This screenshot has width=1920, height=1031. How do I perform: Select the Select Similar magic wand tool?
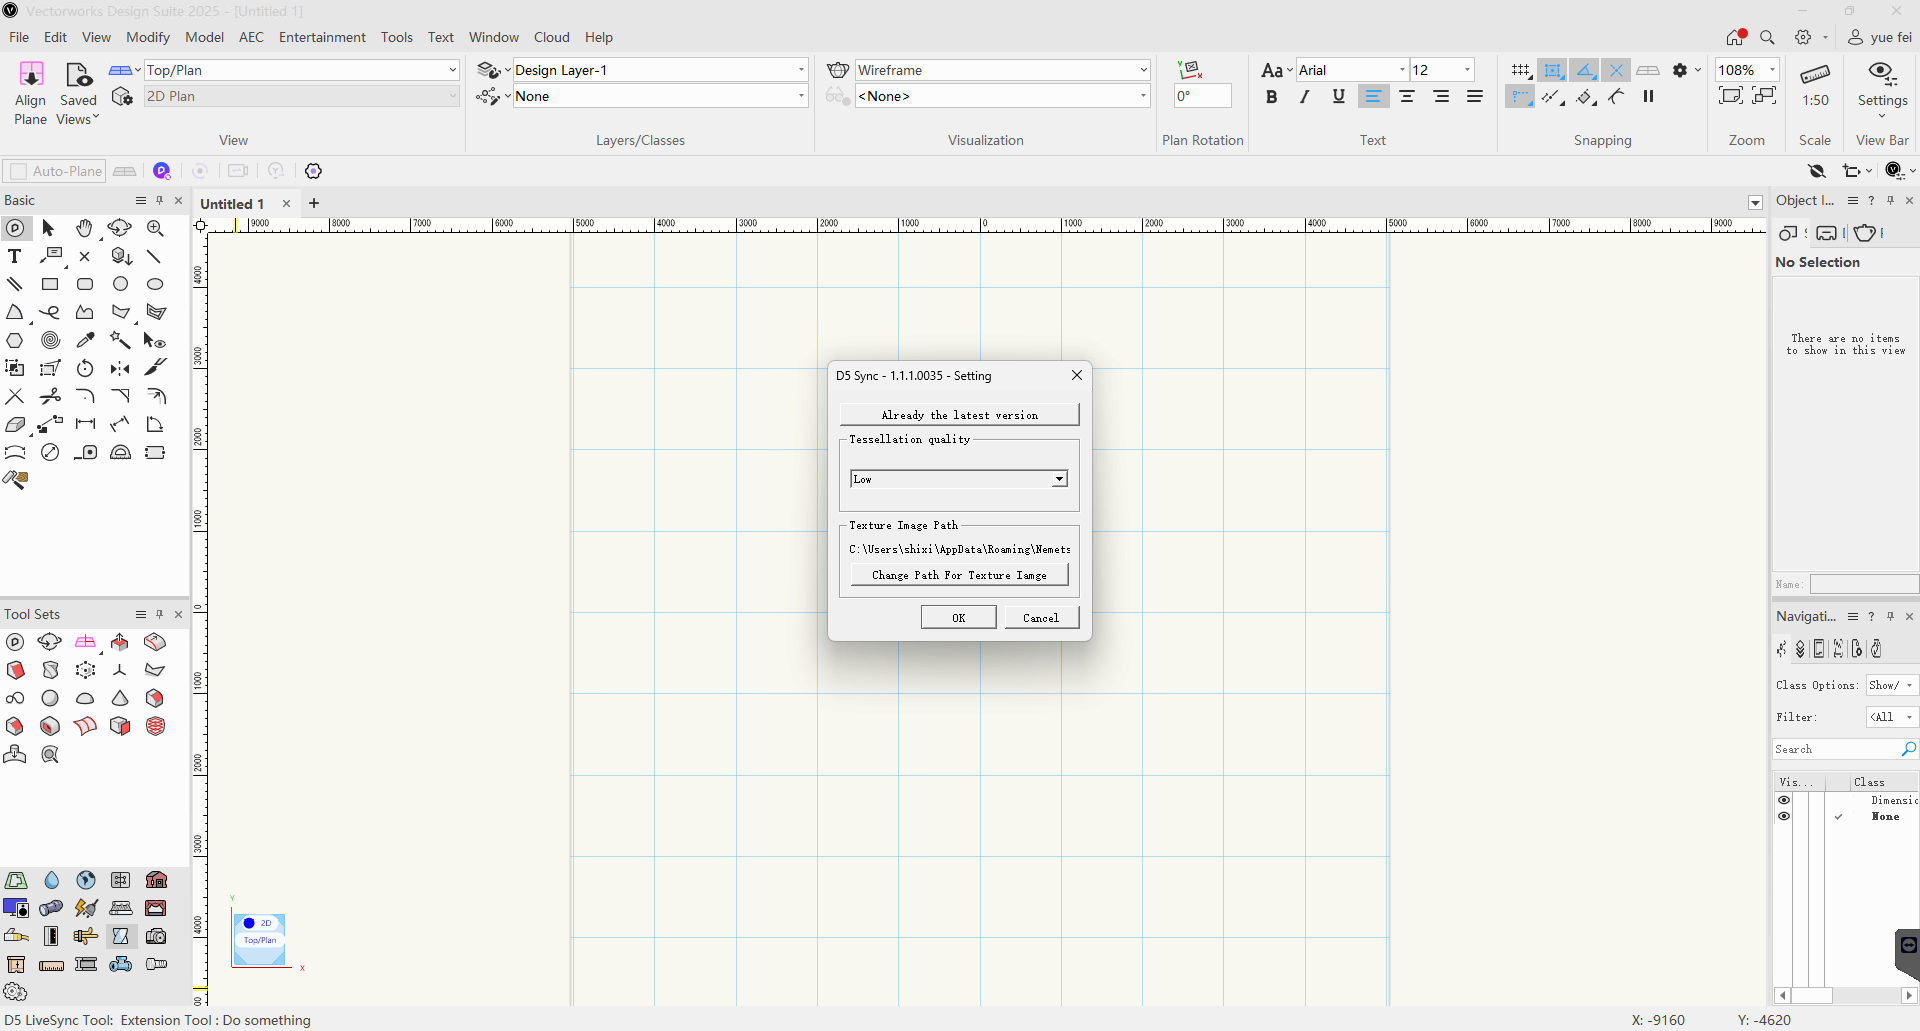[120, 341]
